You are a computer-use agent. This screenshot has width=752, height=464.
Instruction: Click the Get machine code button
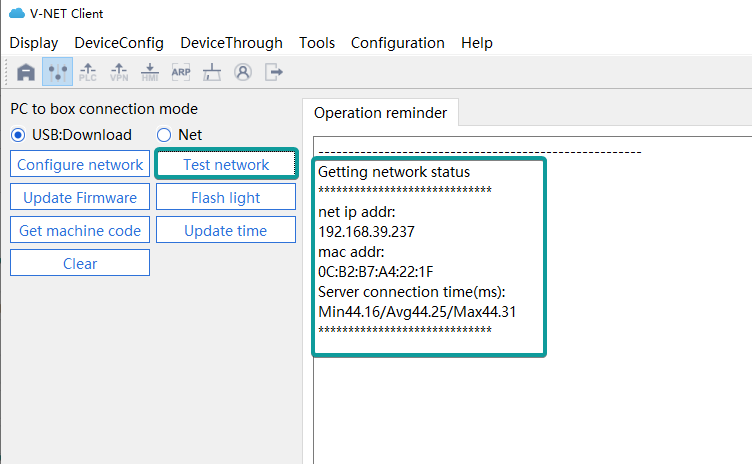pos(80,230)
